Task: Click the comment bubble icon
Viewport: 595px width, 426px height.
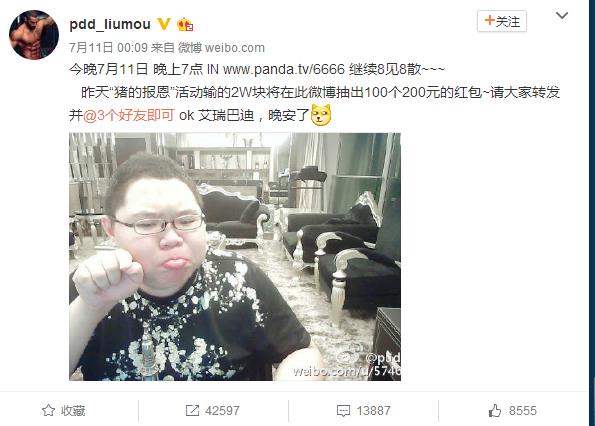Action: pos(343,411)
